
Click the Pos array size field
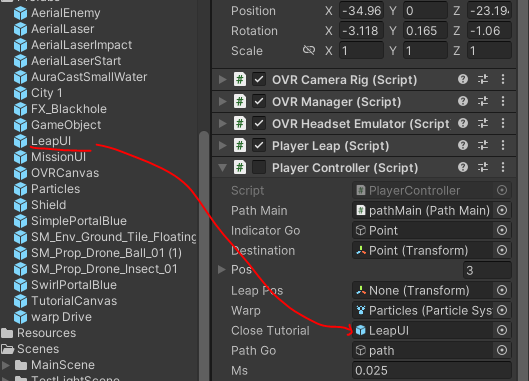(487, 270)
